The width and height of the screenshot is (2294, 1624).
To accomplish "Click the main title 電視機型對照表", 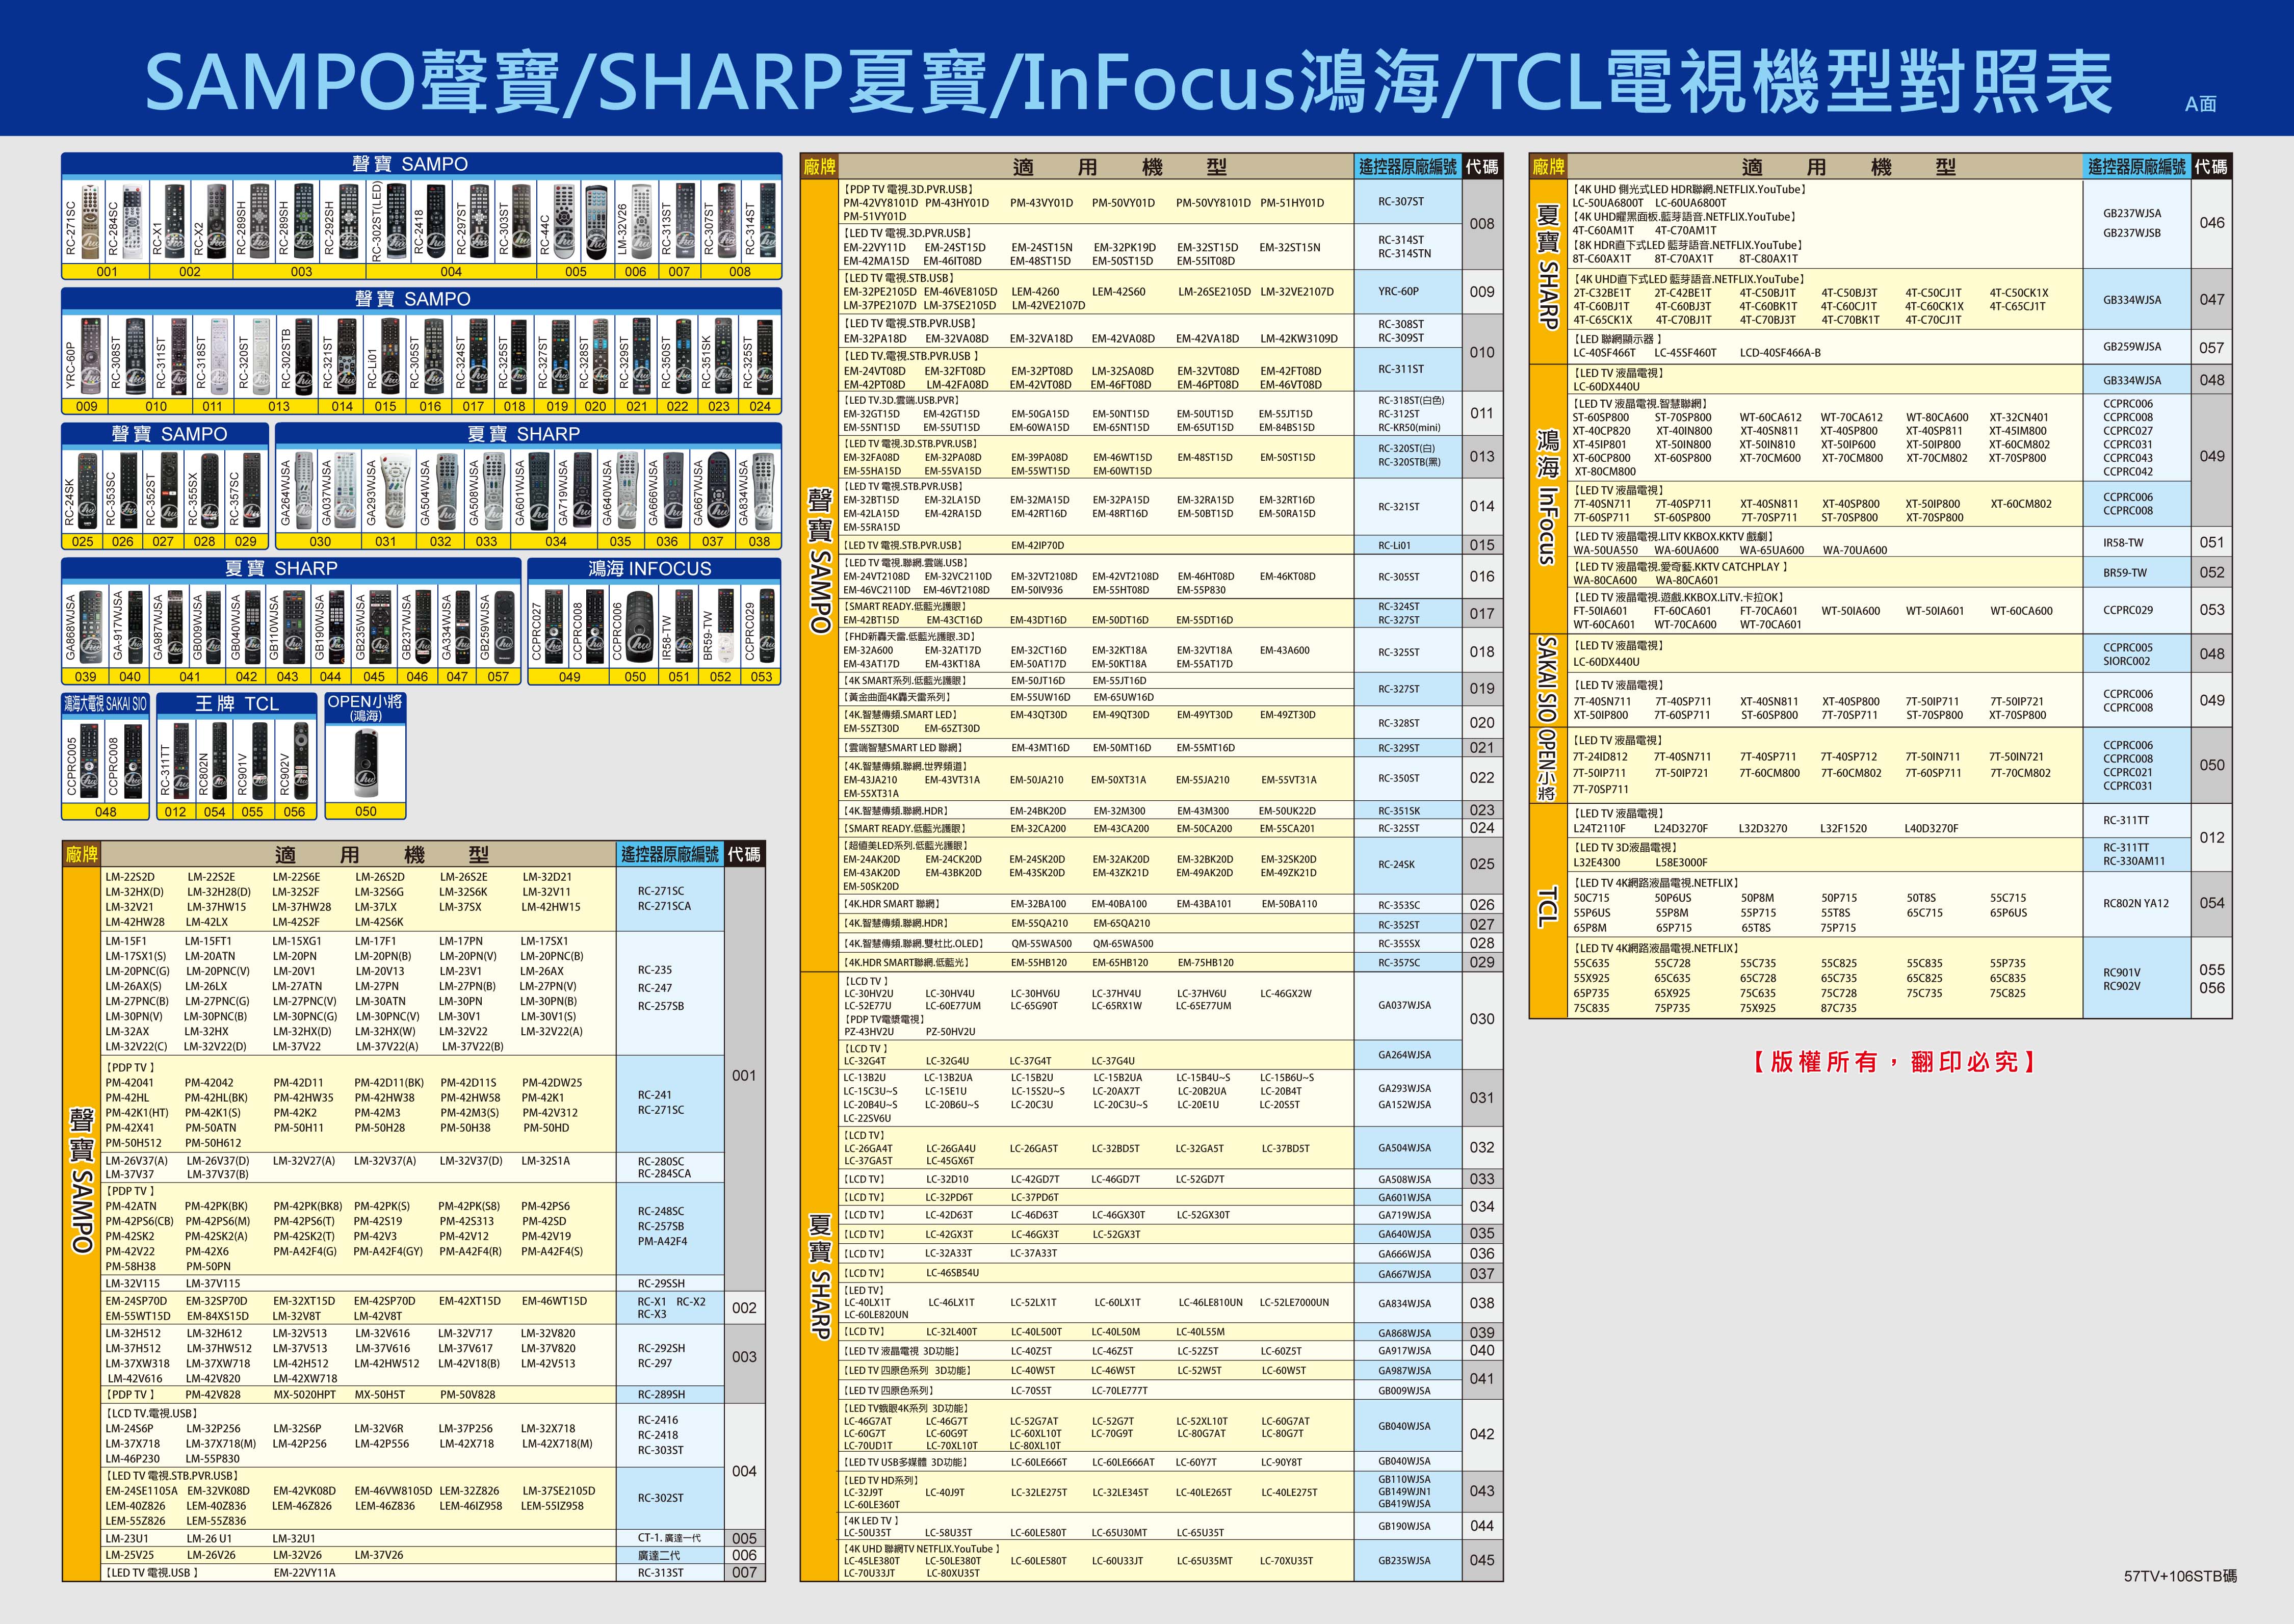I will pyautogui.click(x=1859, y=82).
